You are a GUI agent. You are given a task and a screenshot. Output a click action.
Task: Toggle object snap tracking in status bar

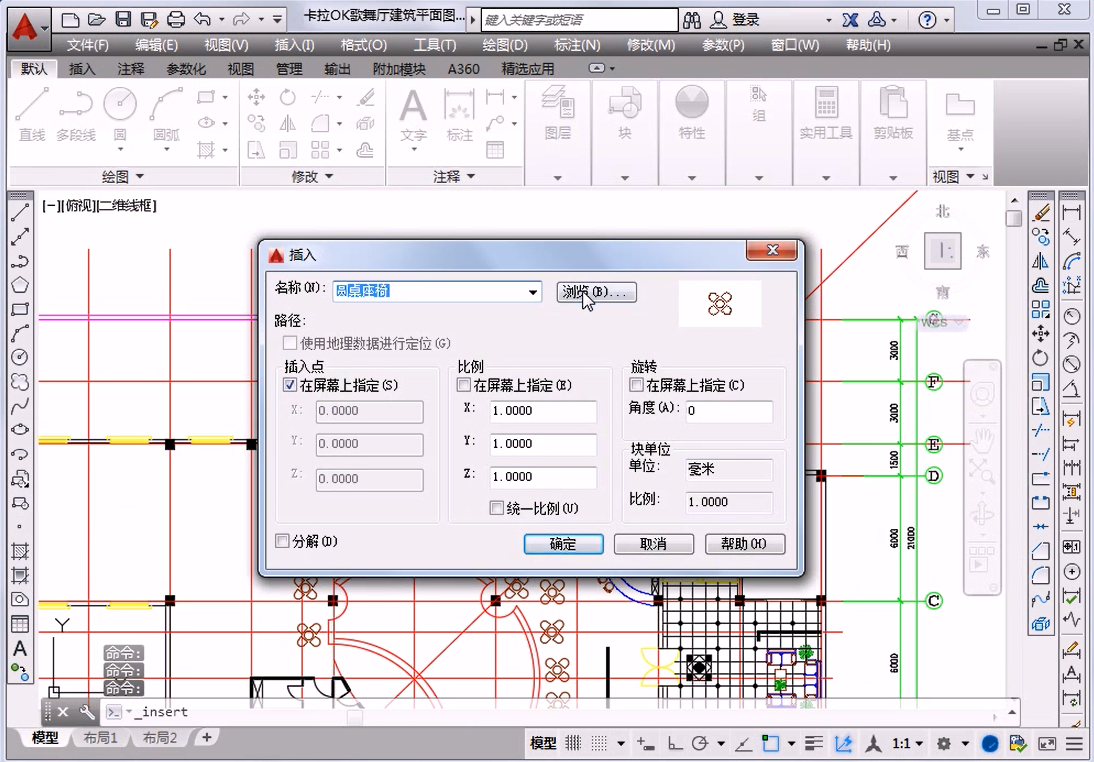coord(744,743)
